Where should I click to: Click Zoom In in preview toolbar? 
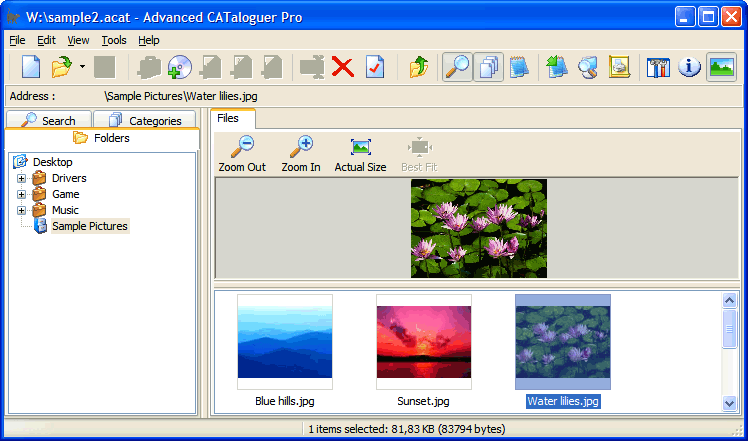[x=301, y=154]
